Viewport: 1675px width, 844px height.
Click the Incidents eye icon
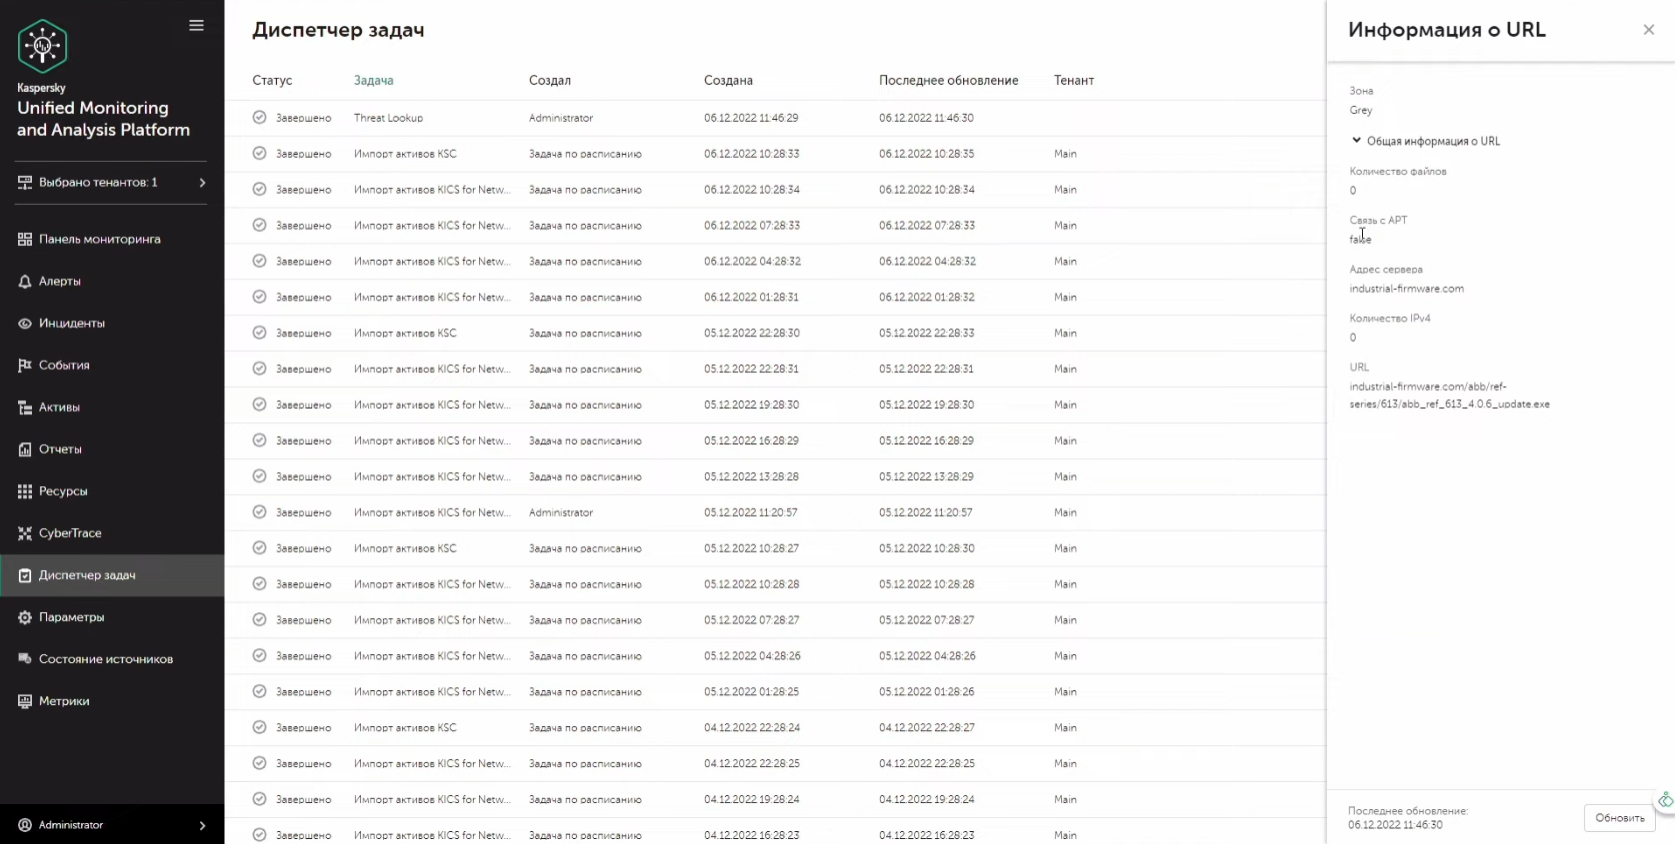pos(25,324)
